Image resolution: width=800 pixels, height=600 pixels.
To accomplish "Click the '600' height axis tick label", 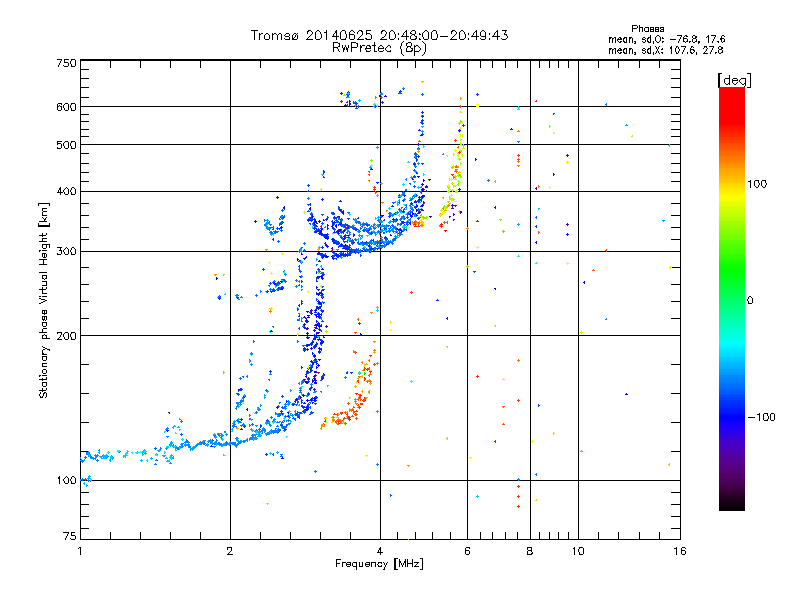I will [66, 107].
